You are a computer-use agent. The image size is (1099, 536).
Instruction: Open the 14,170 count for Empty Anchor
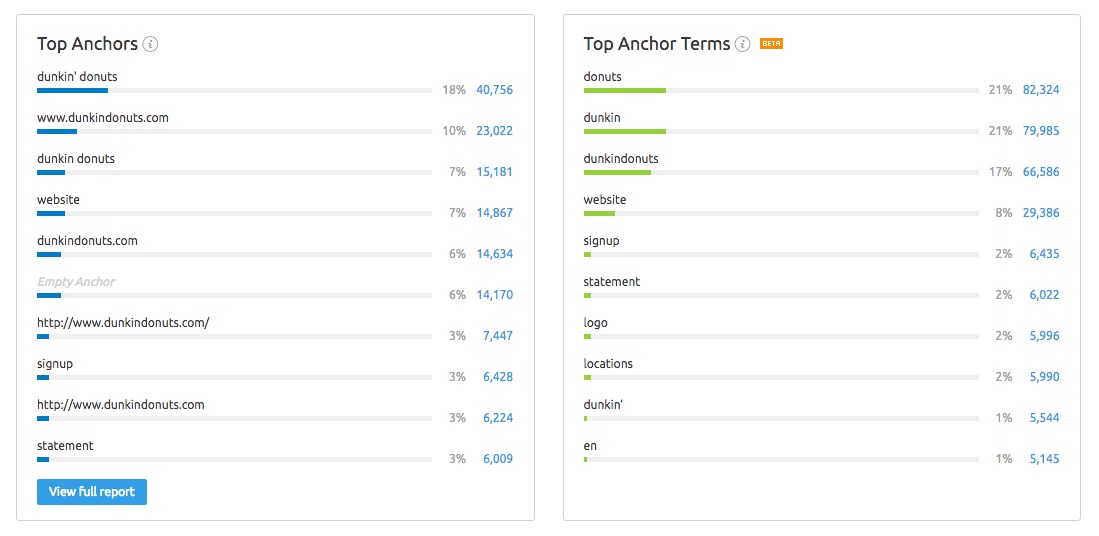[x=495, y=294]
